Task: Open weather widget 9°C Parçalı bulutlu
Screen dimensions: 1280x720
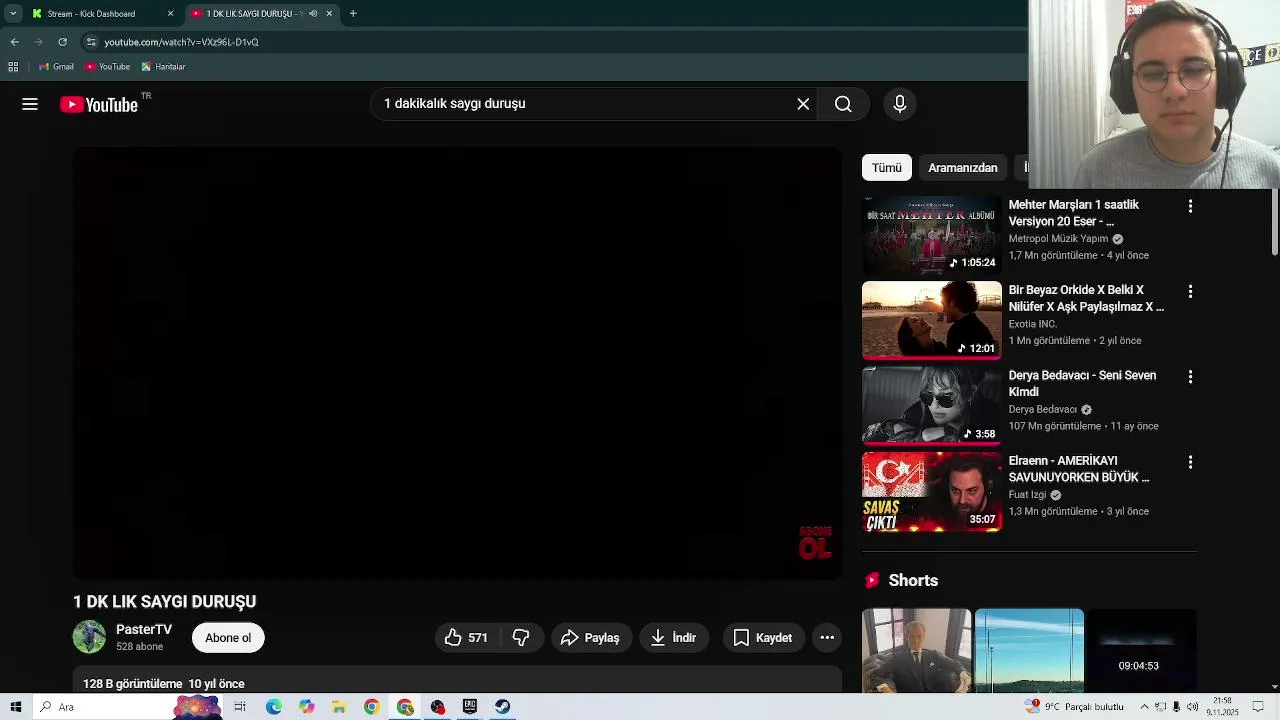Action: [1074, 707]
